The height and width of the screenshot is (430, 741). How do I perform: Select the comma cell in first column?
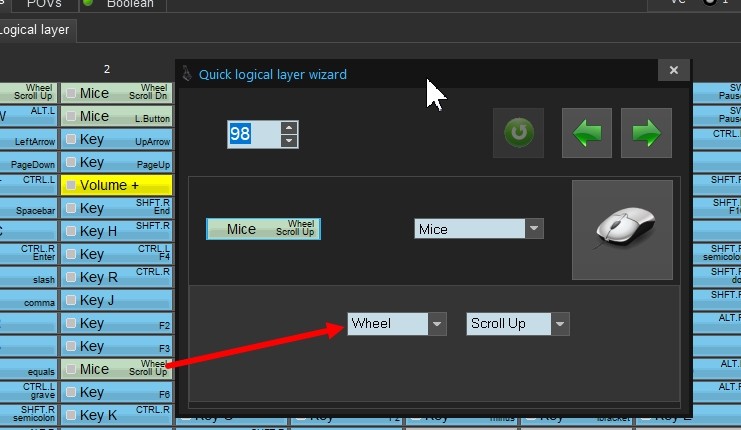tap(28, 300)
